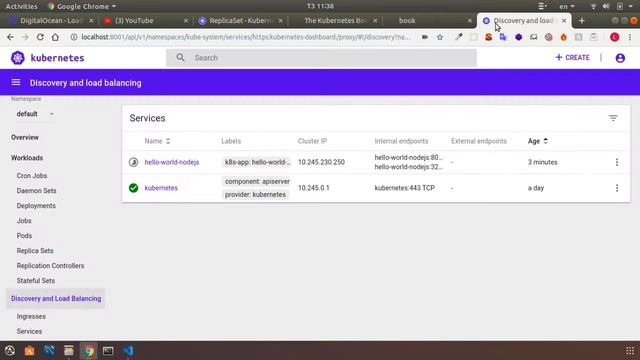The height and width of the screenshot is (360, 640).
Task: Close the Discovery and load balancing tab
Action: [x=564, y=20]
